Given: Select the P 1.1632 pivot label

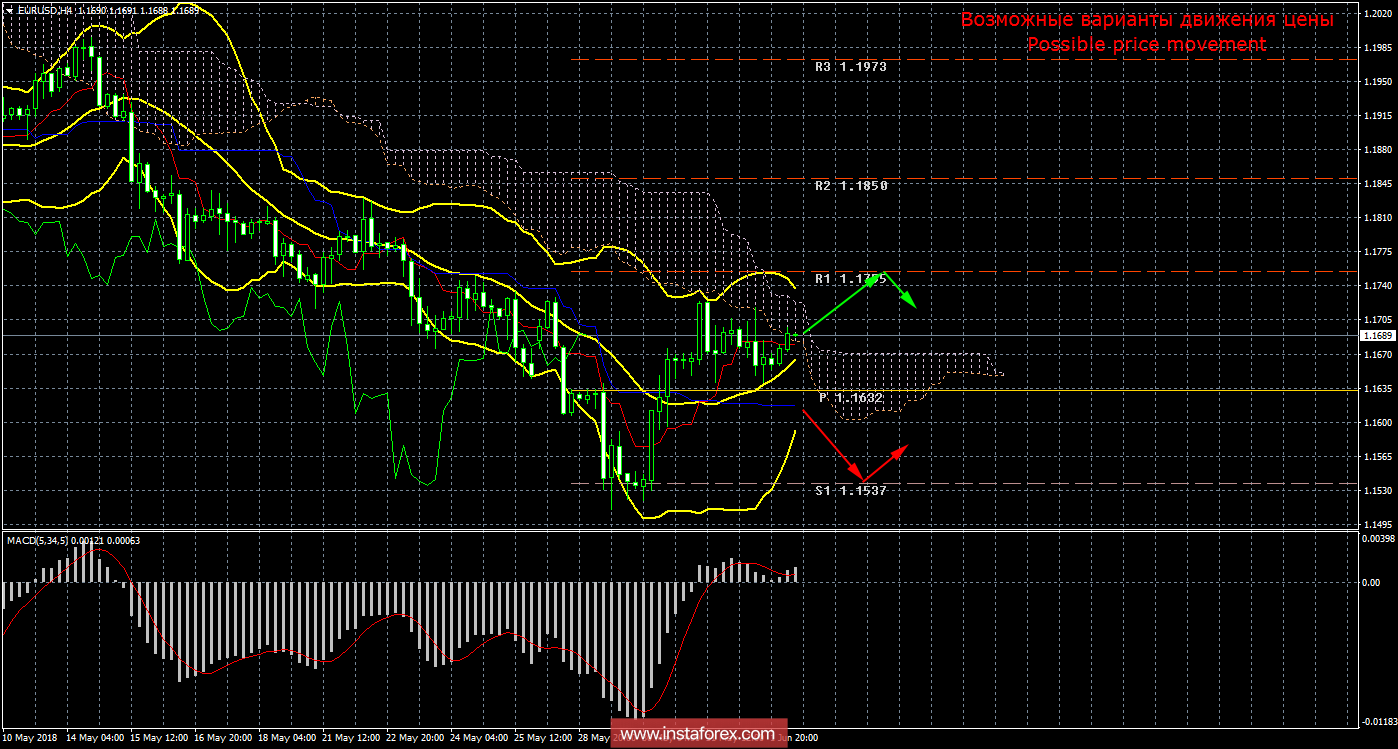Looking at the screenshot, I should 851,398.
